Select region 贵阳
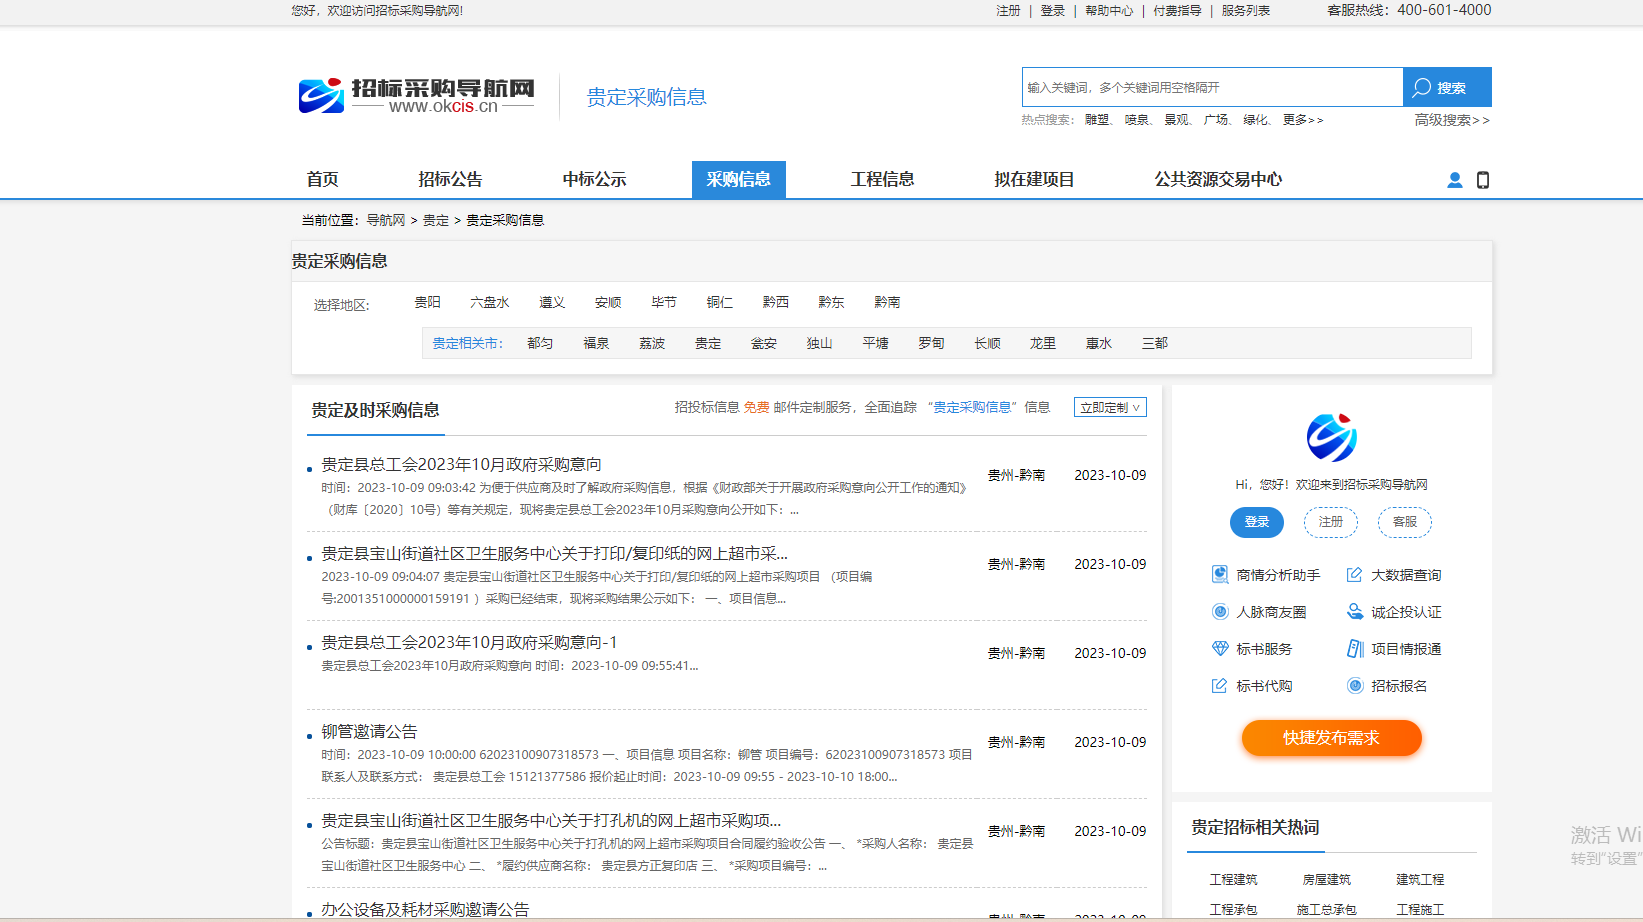This screenshot has width=1643, height=922. [x=428, y=302]
